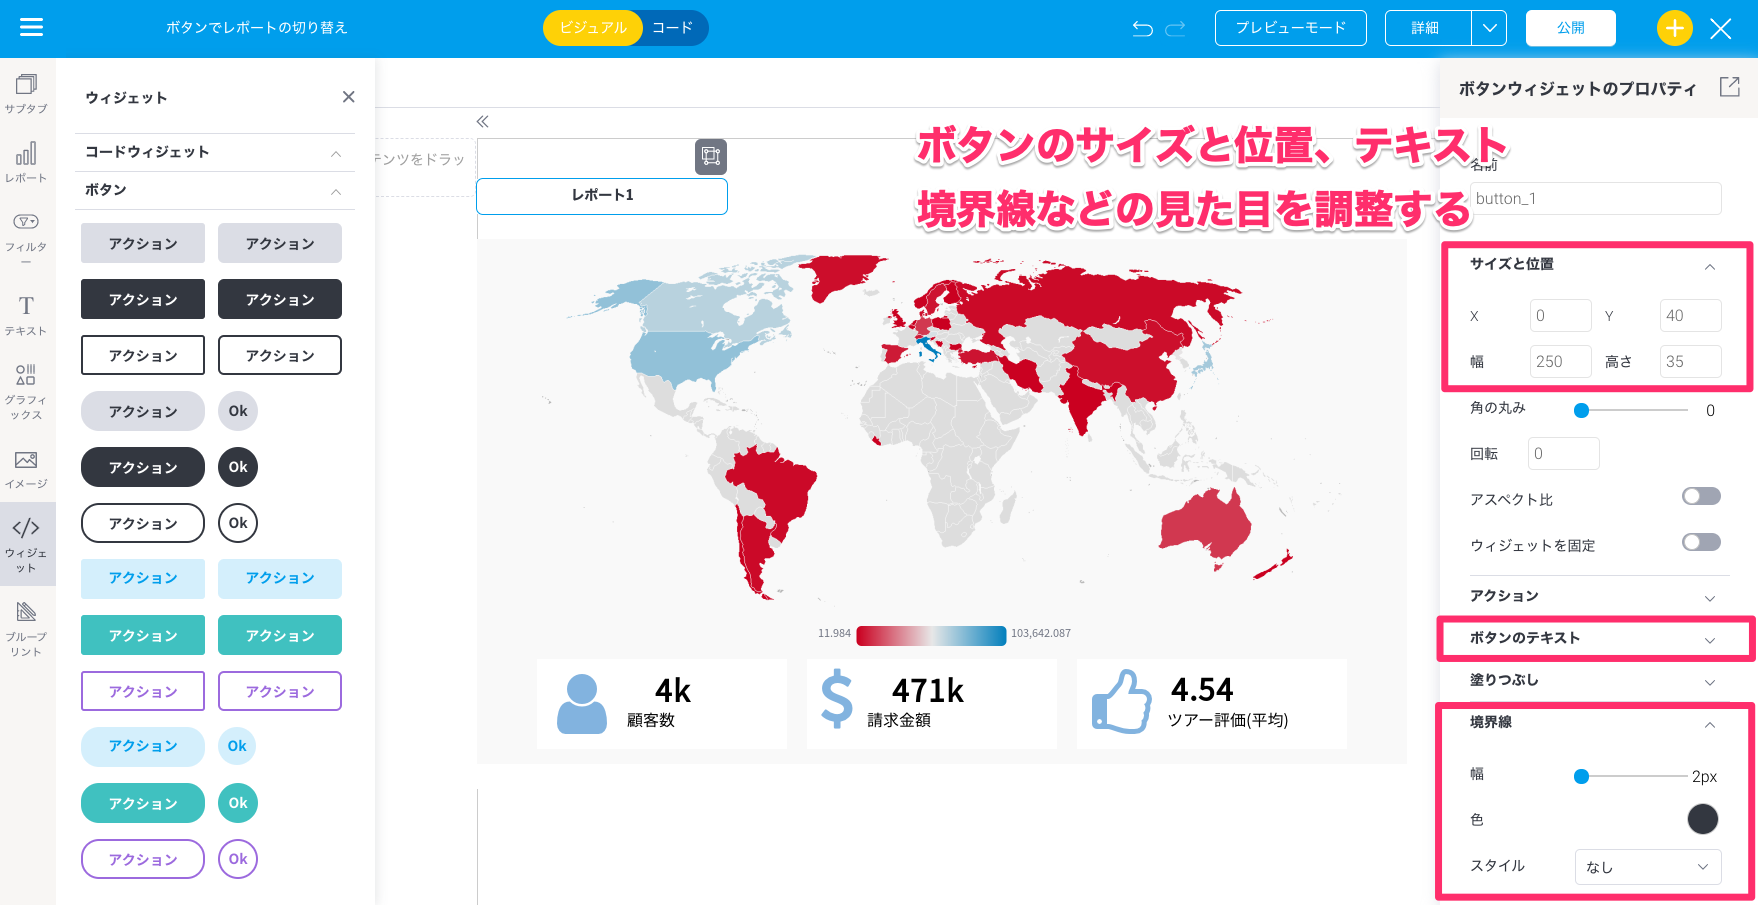
Task: Click the 詳細 button
Action: [x=1427, y=28]
